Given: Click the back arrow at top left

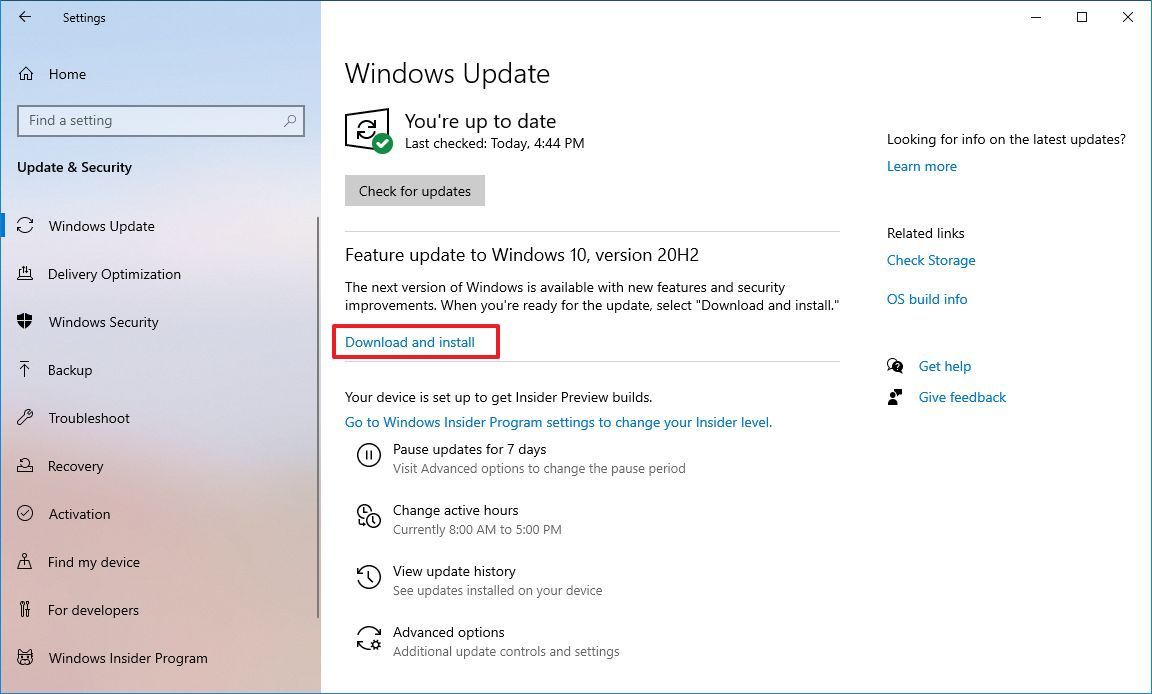Looking at the screenshot, I should pos(24,17).
